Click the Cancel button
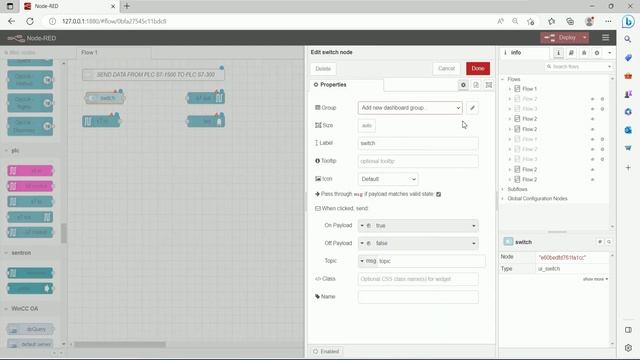The image size is (640, 360). point(446,69)
